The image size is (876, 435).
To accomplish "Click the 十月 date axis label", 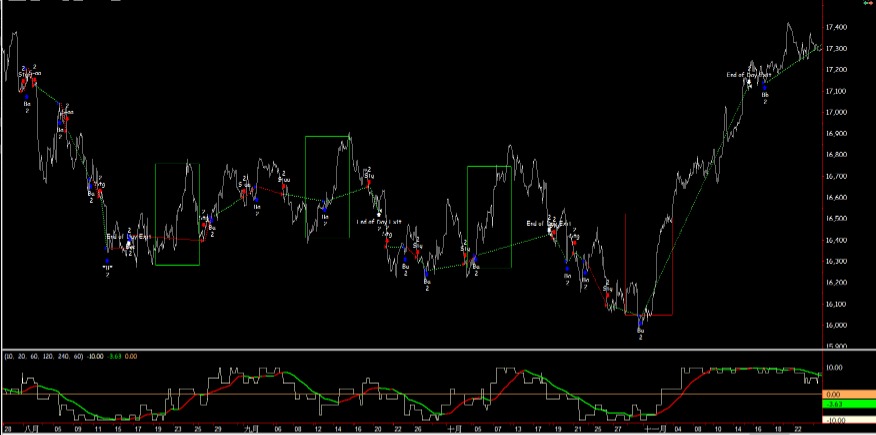I will [x=453, y=428].
